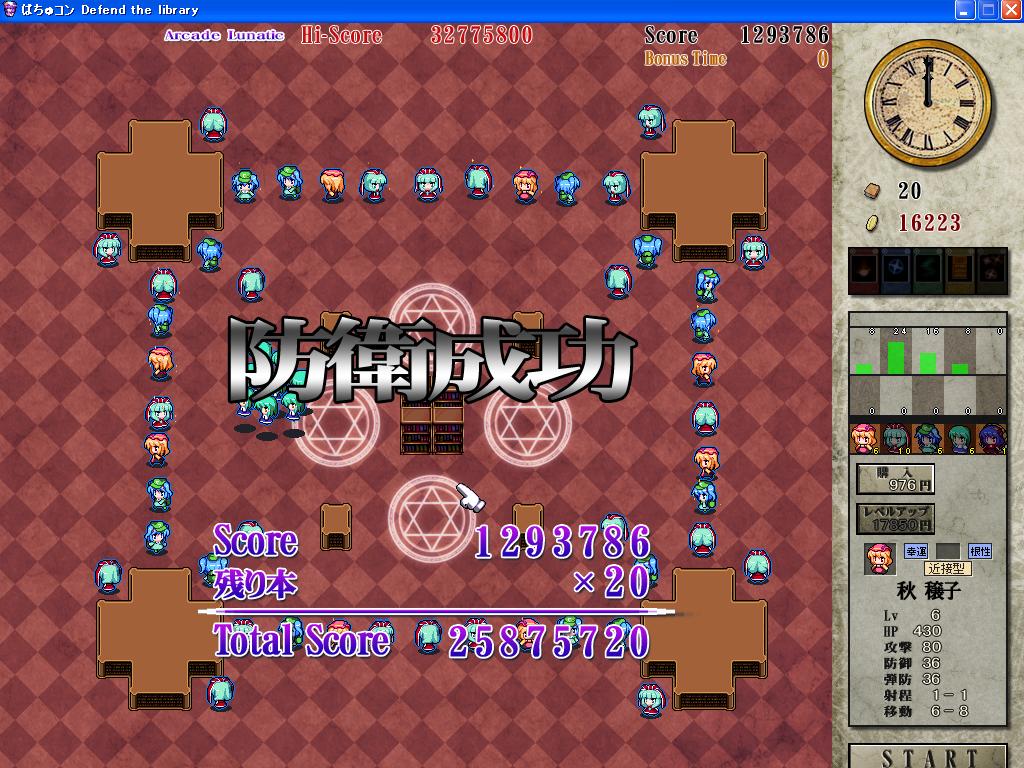Click the gold coin icon beside 16223
Viewport: 1024px width, 768px height.
pos(872,223)
